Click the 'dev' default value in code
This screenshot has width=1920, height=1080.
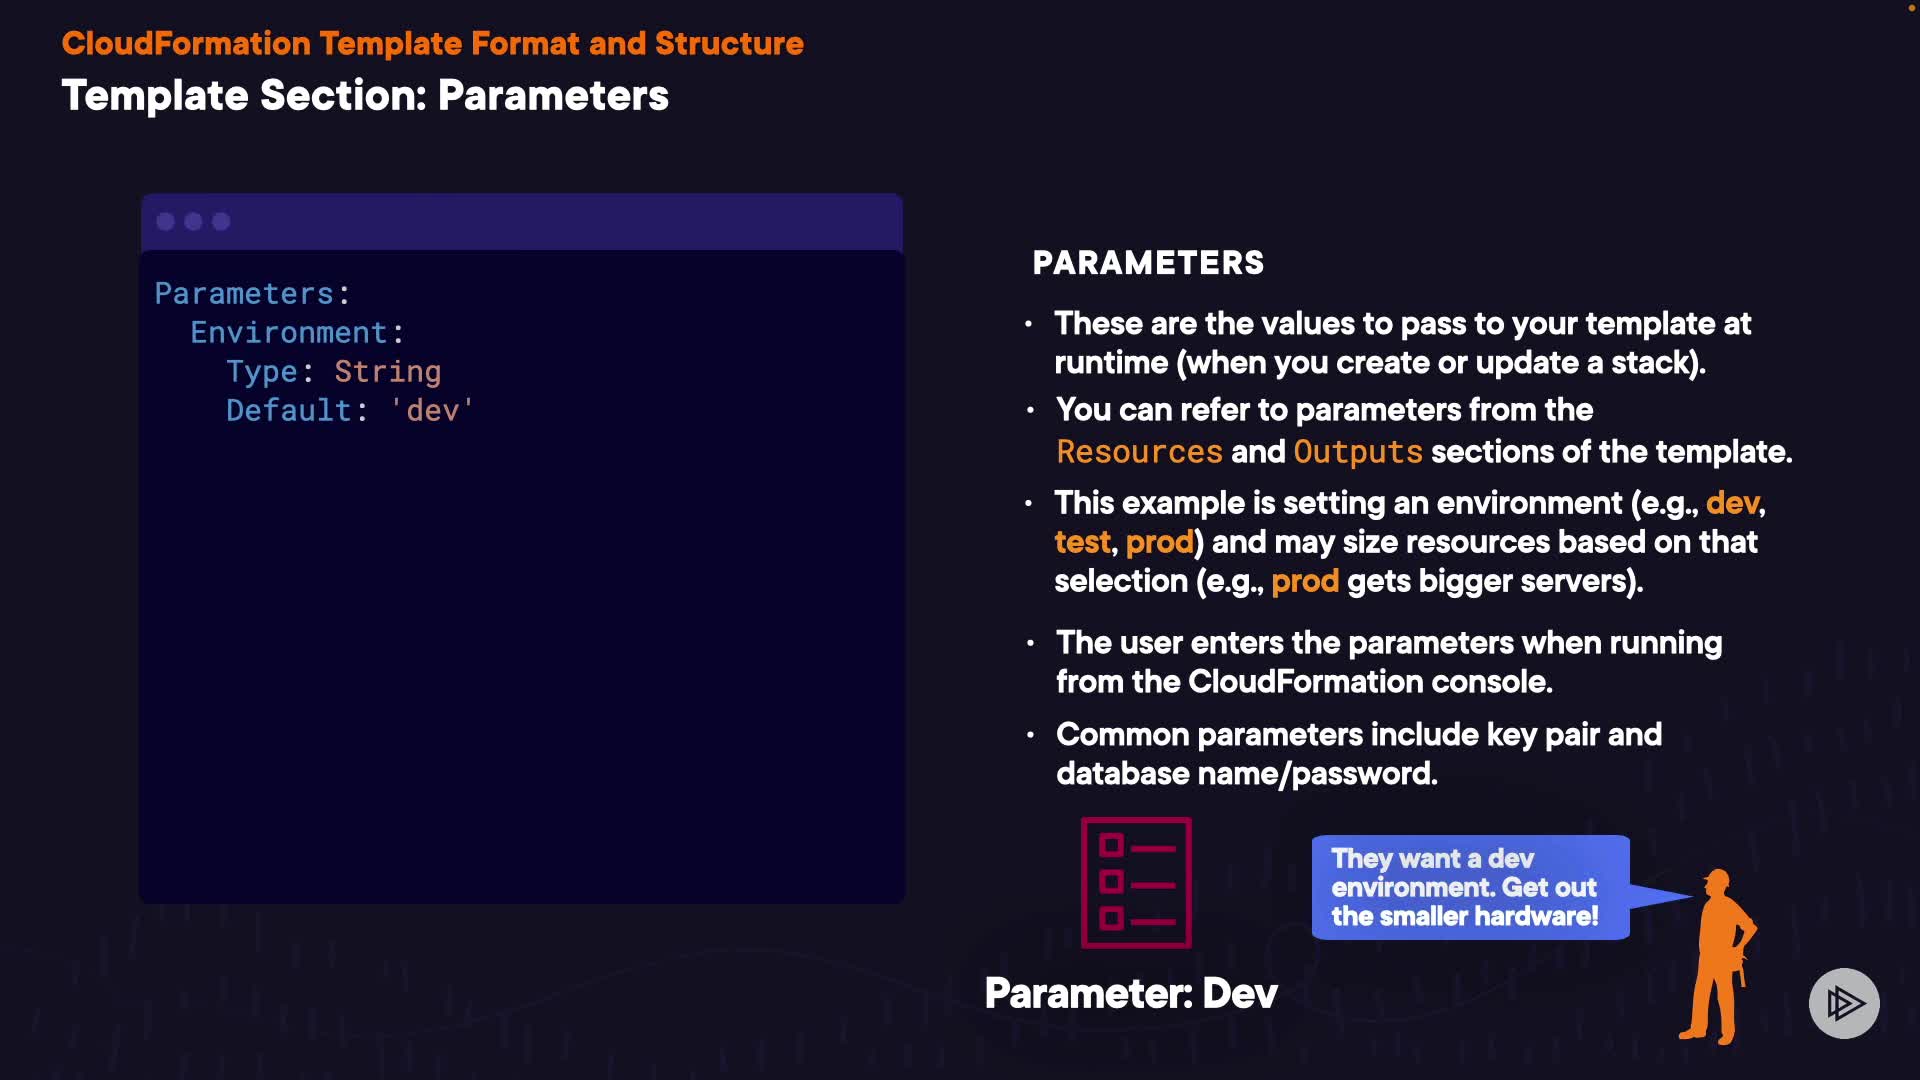[432, 410]
